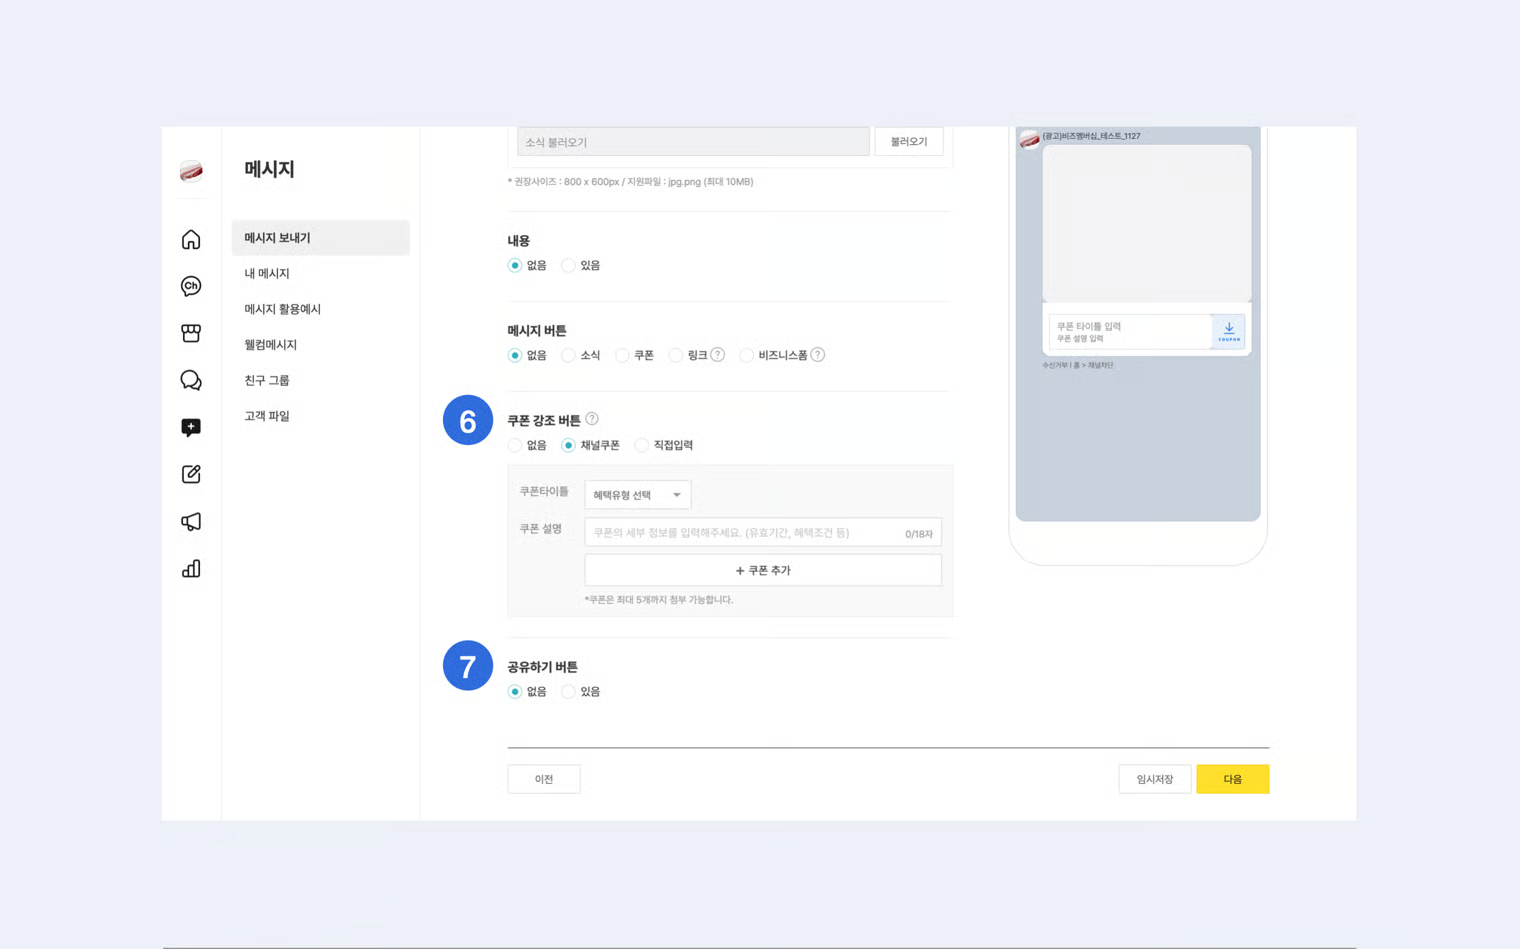Open 내 메시지 menu item

point(267,274)
